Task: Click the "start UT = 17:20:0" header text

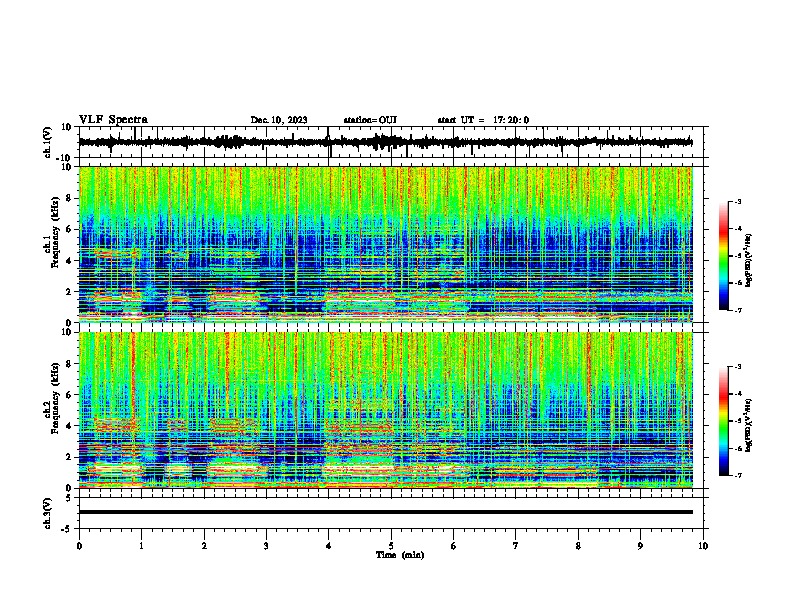Action: [x=483, y=120]
